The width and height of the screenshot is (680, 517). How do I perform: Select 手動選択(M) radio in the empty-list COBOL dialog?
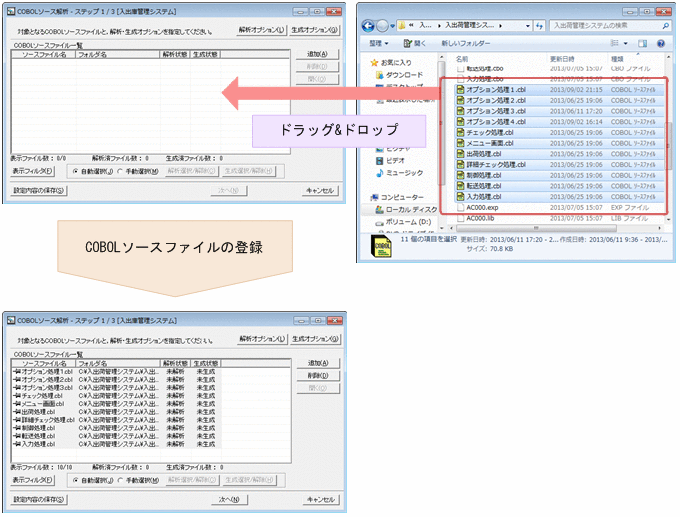pos(120,171)
